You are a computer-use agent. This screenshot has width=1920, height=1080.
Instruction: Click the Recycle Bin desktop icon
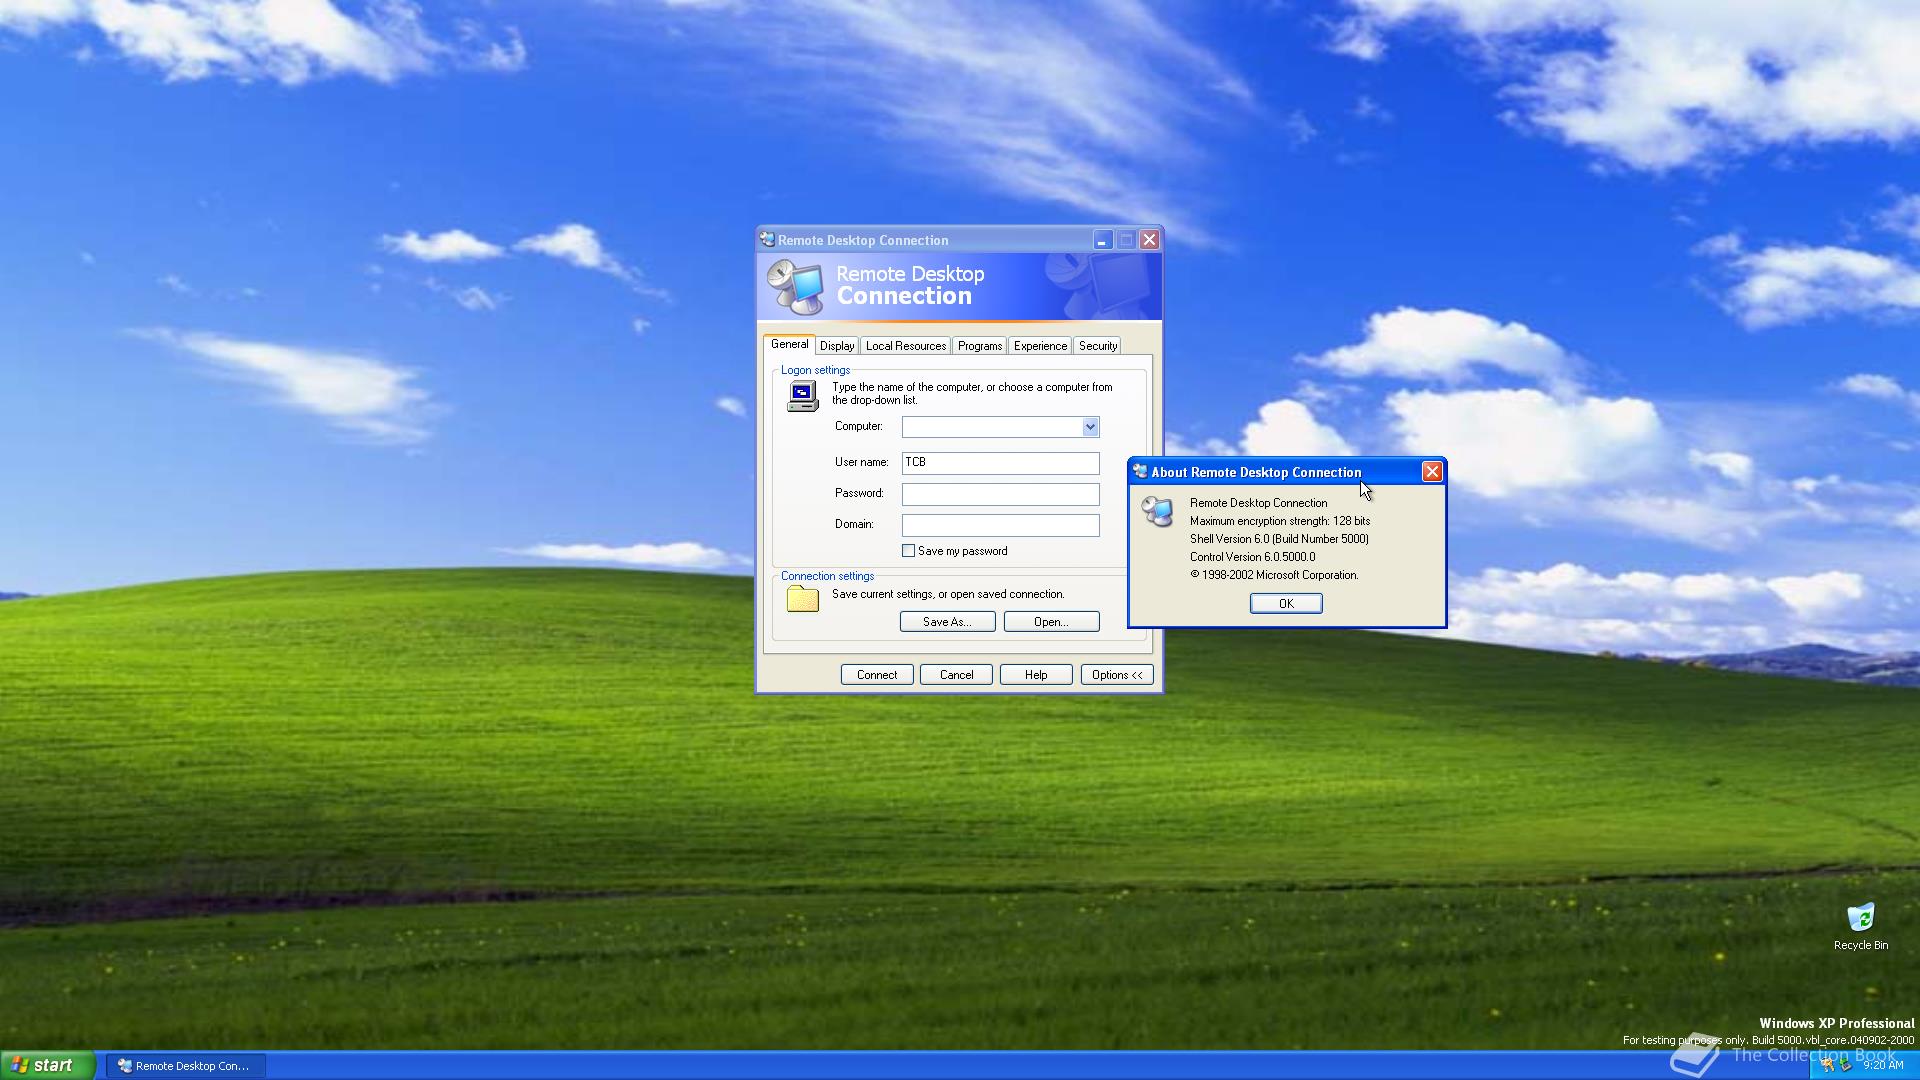(1860, 918)
